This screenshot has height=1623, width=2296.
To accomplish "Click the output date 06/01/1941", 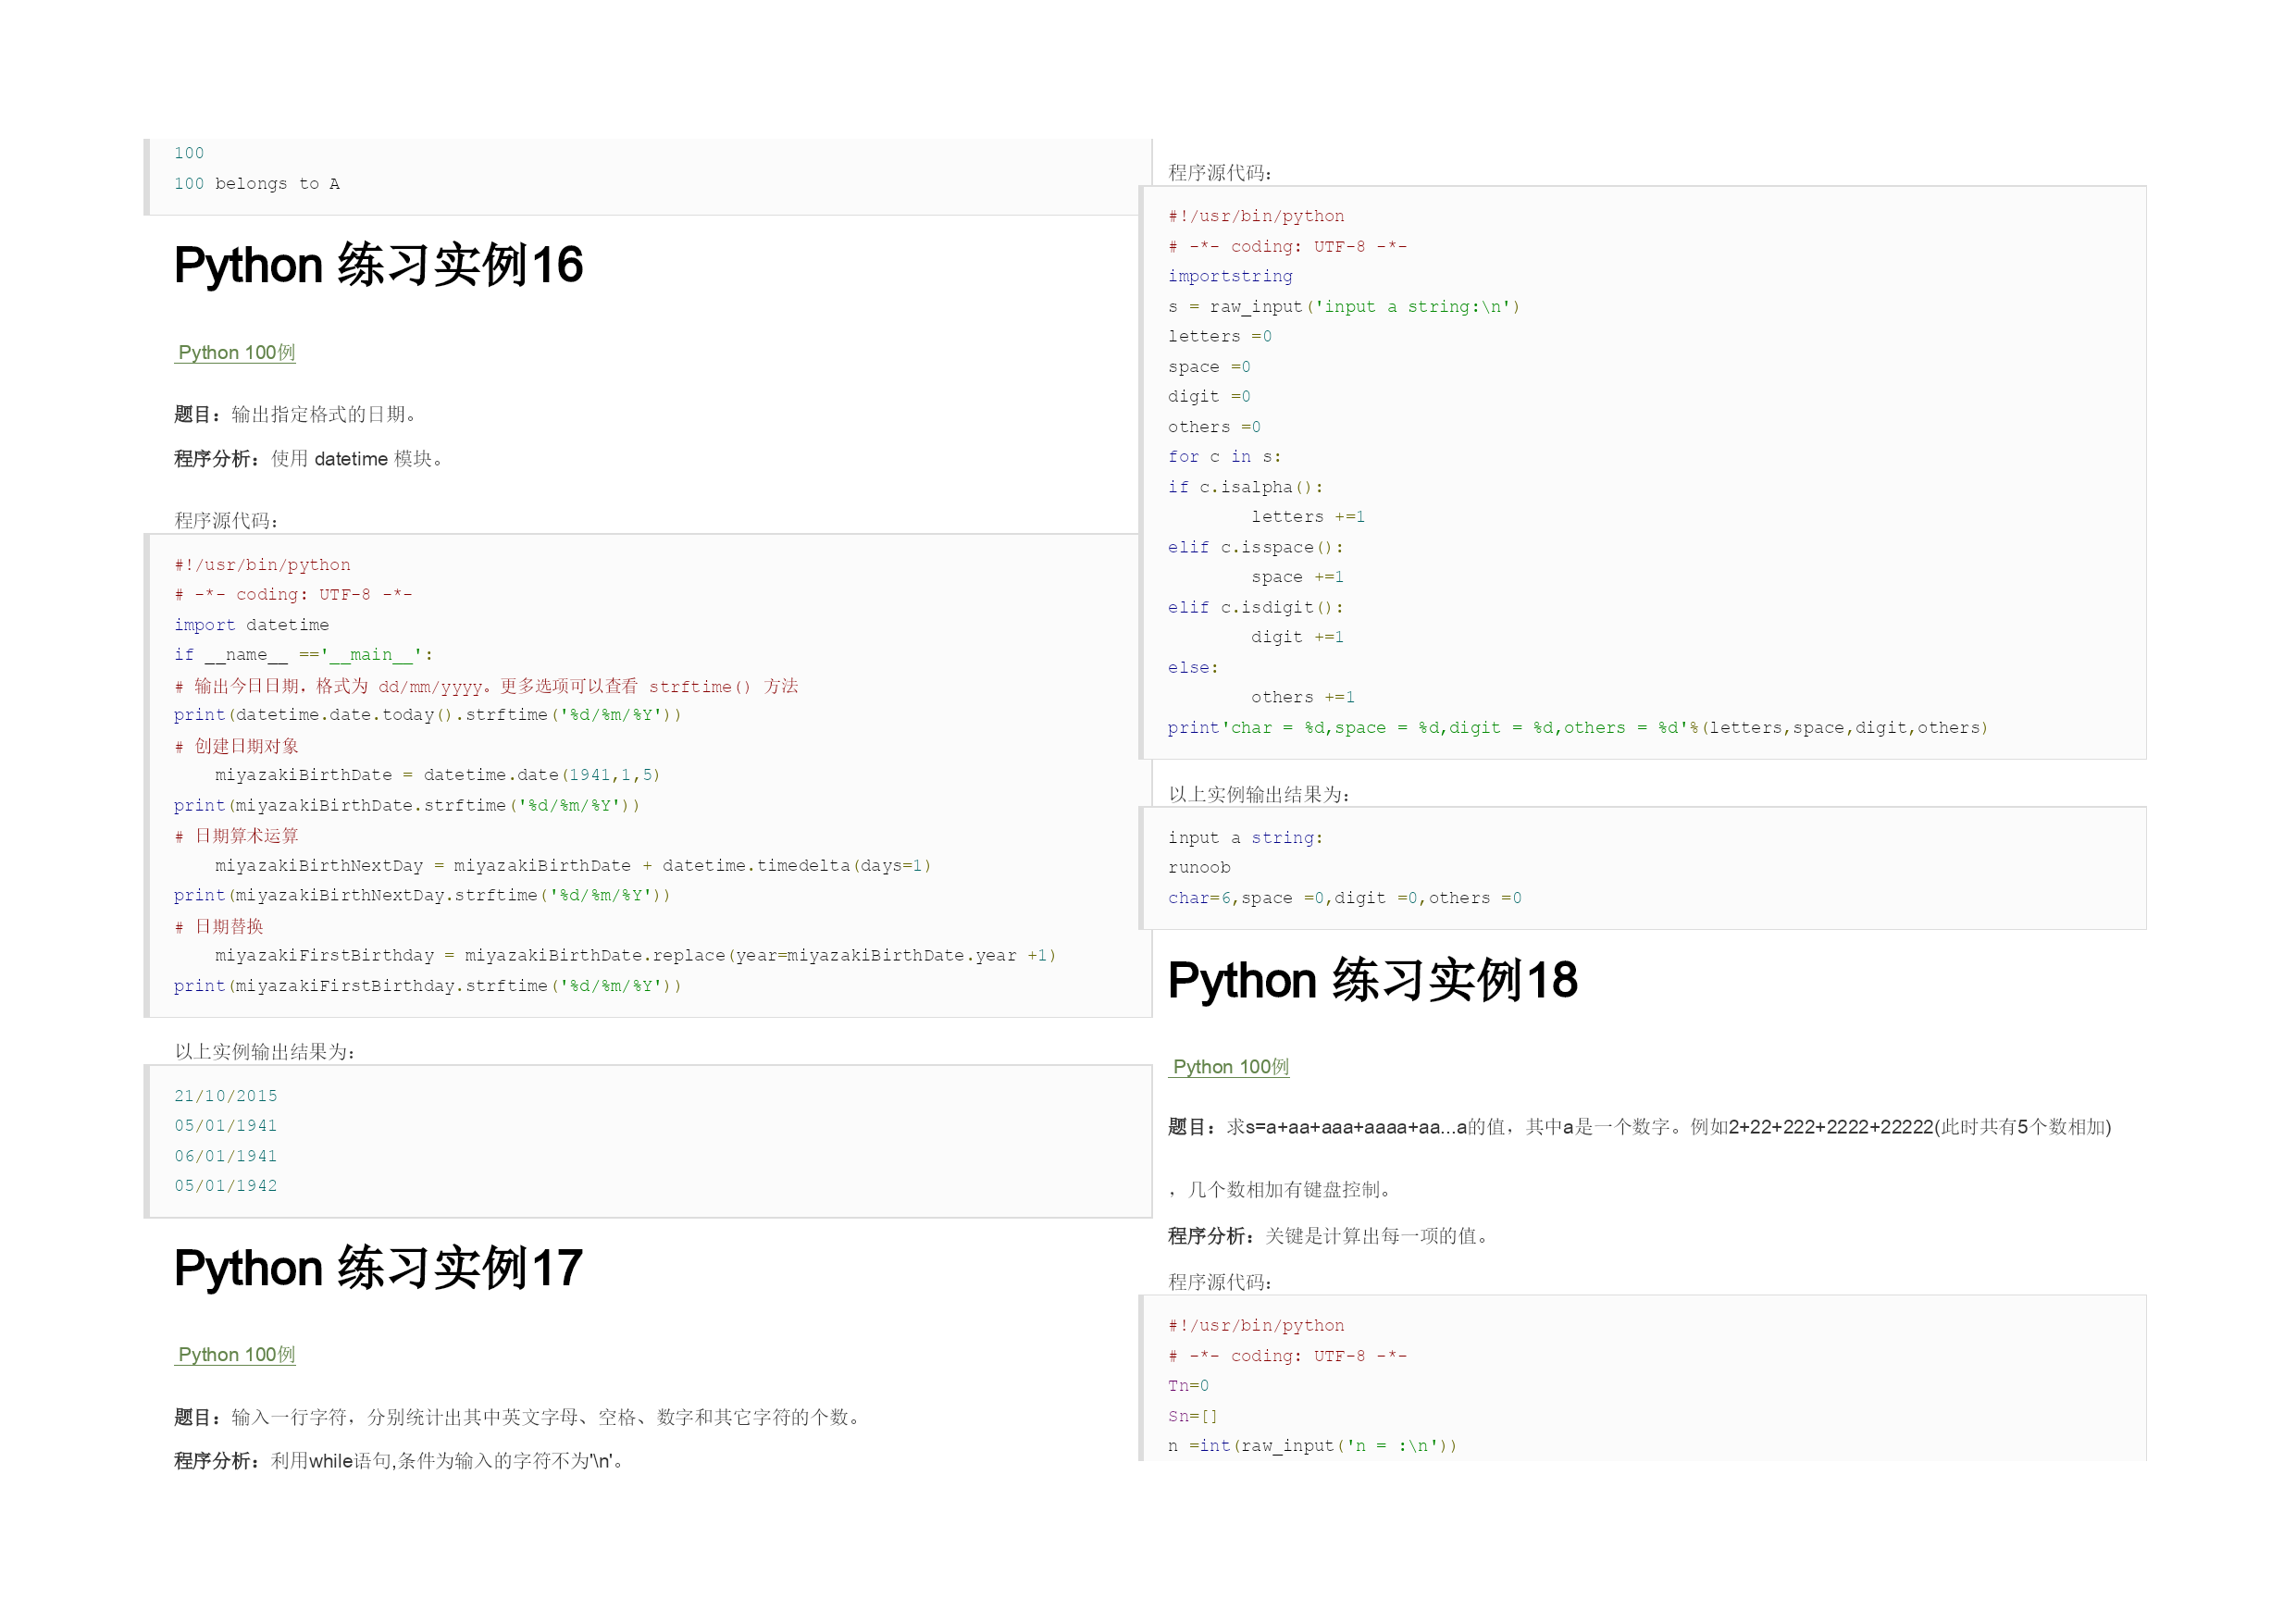I will tap(226, 1156).
